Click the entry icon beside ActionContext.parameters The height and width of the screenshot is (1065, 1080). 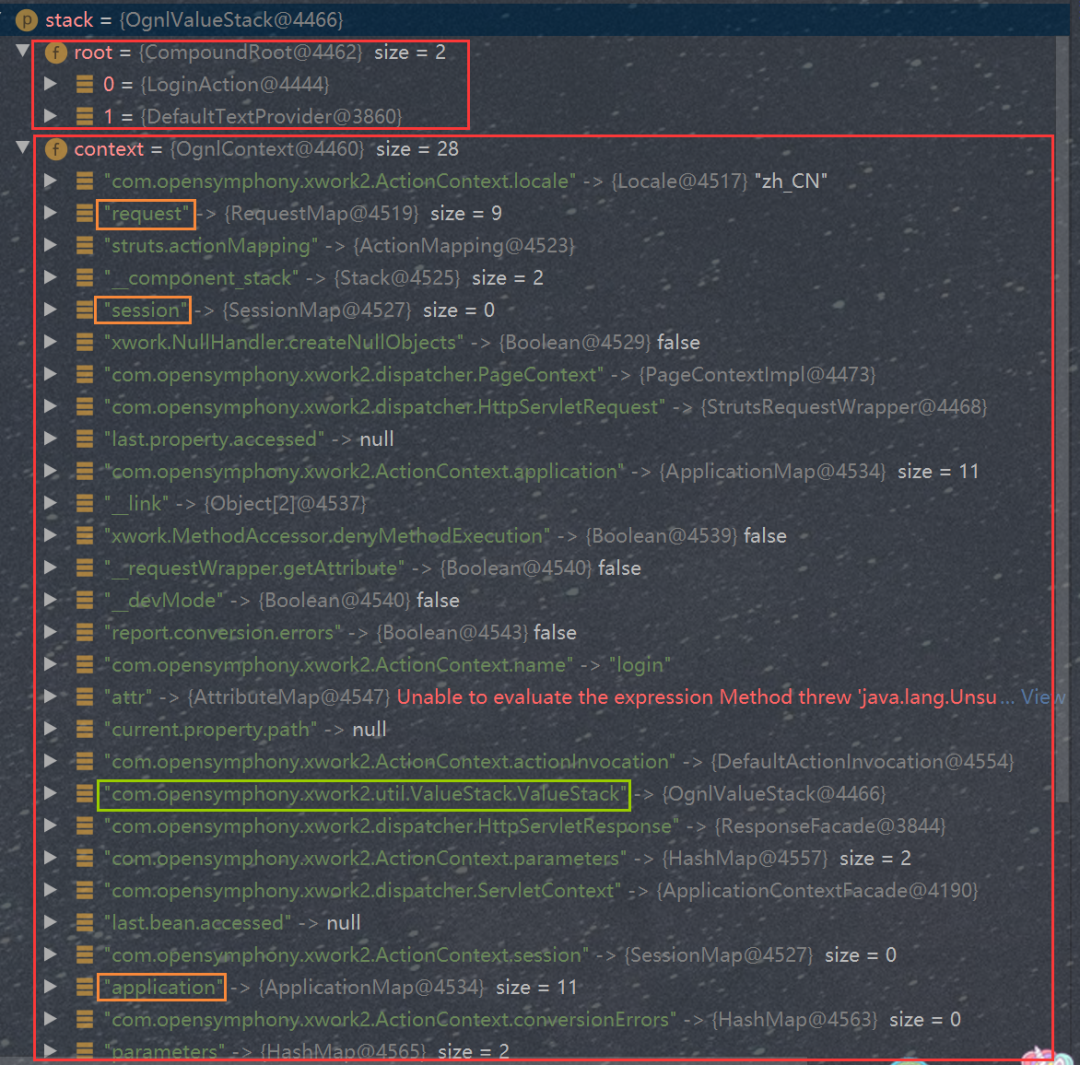tap(85, 858)
